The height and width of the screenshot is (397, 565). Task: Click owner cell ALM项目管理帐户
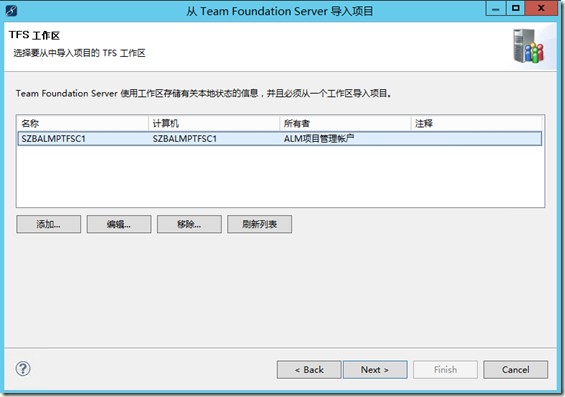(x=319, y=139)
